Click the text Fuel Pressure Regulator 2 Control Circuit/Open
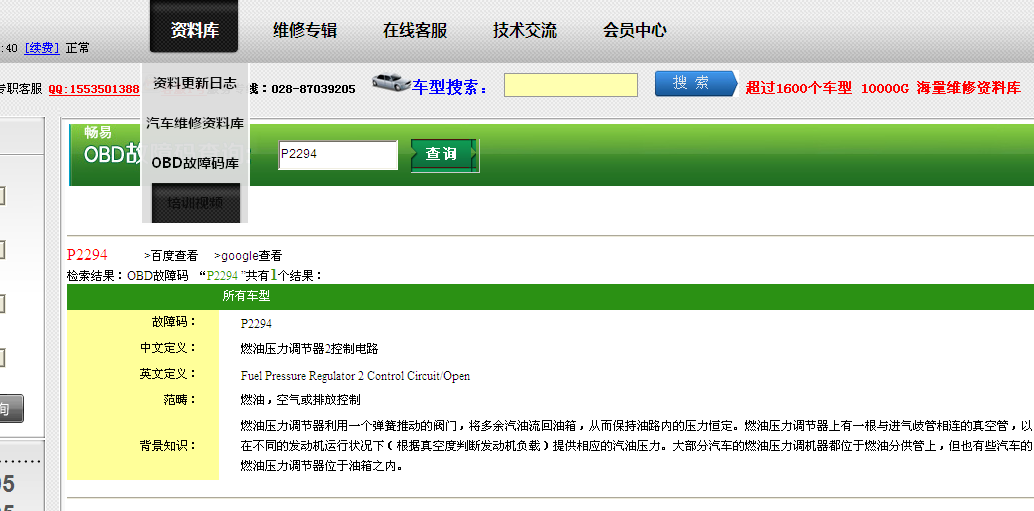 355,376
